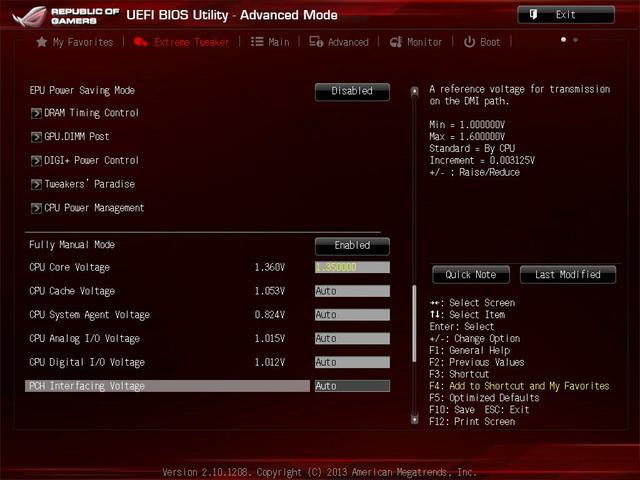Image resolution: width=640 pixels, height=480 pixels.
Task: Click the arrow icon beside DRAM Timing Control
Action: pyautogui.click(x=36, y=113)
